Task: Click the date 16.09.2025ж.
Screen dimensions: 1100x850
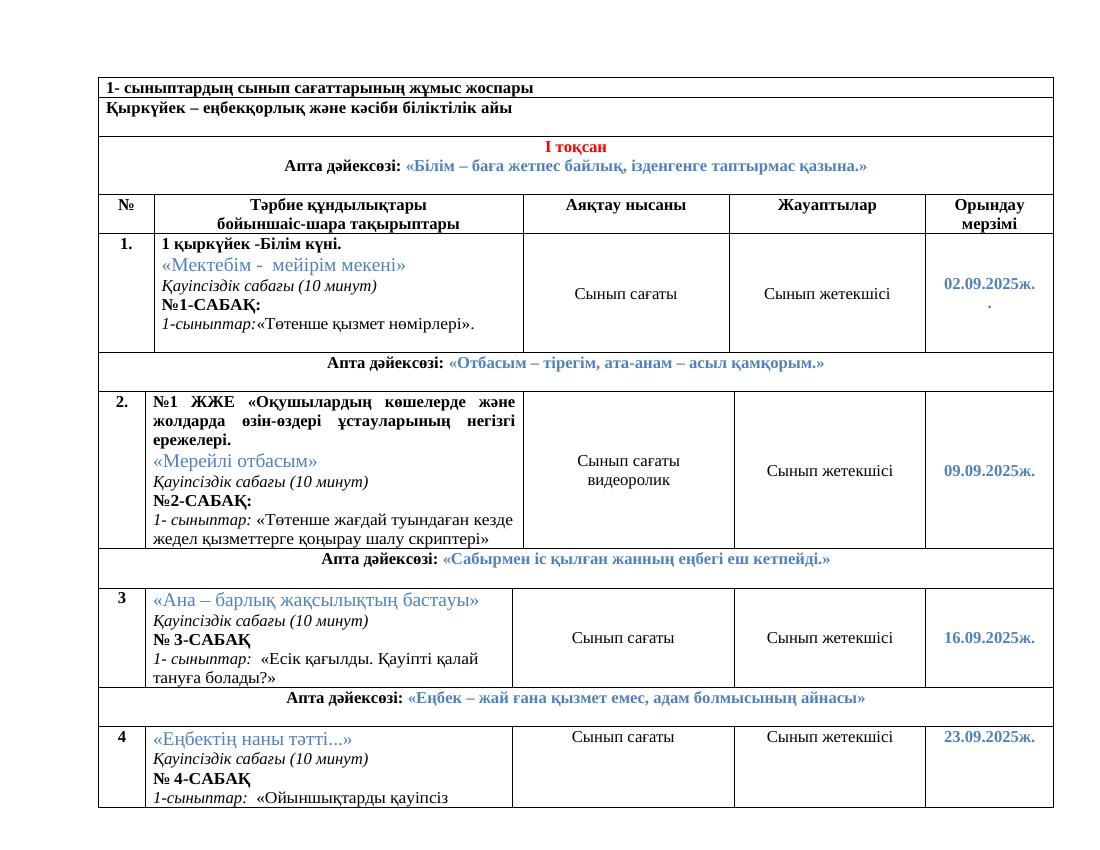Action: click(988, 638)
